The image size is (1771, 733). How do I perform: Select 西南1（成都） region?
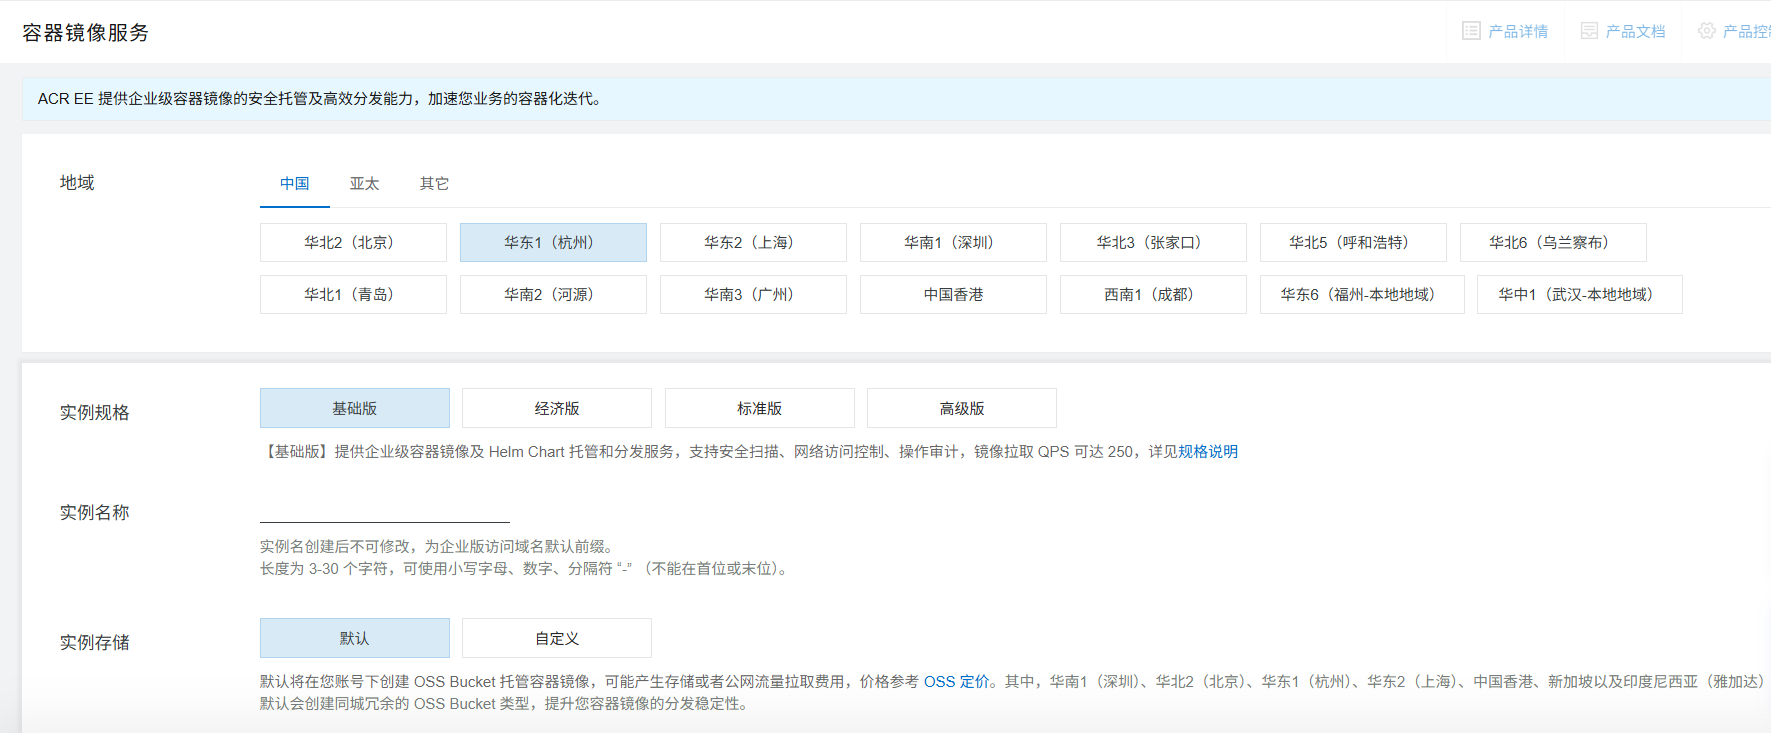(x=1153, y=295)
